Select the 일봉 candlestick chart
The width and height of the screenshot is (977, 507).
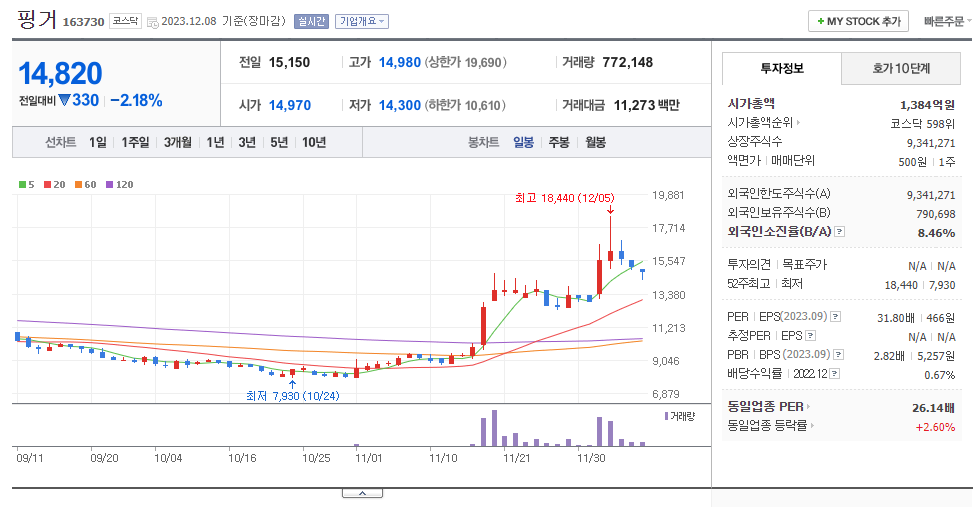[x=523, y=143]
